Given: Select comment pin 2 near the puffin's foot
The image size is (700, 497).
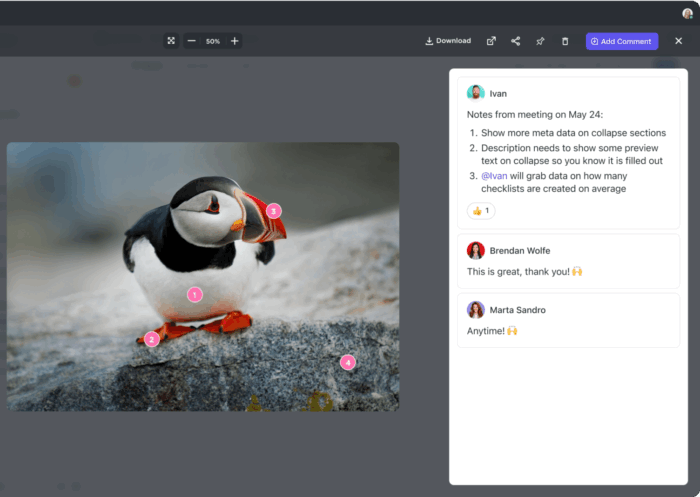Looking at the screenshot, I should click(x=151, y=339).
